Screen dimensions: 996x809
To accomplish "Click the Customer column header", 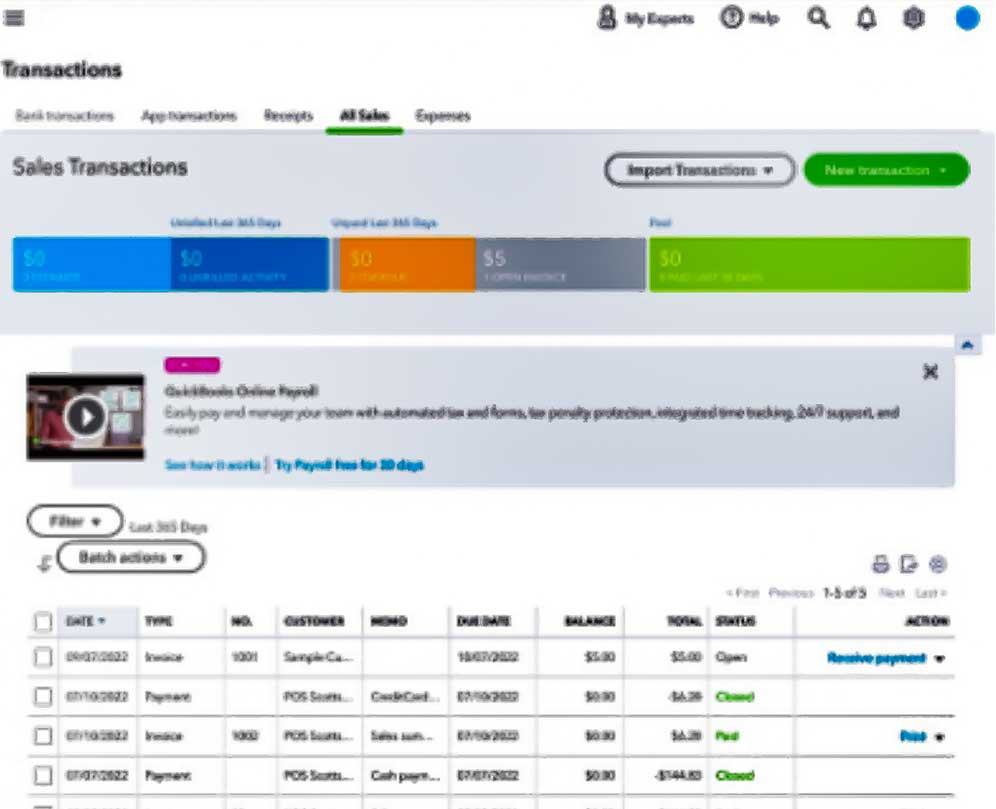I will [314, 621].
